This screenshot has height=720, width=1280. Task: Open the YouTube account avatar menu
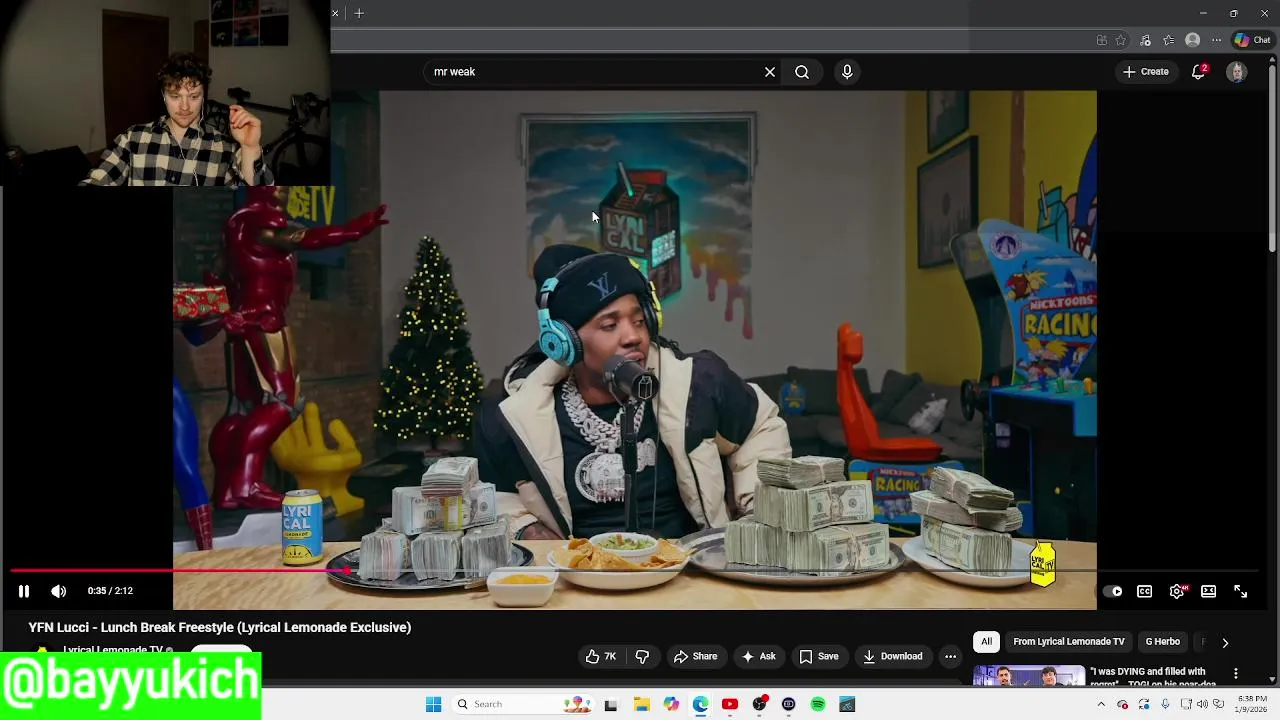pyautogui.click(x=1237, y=72)
